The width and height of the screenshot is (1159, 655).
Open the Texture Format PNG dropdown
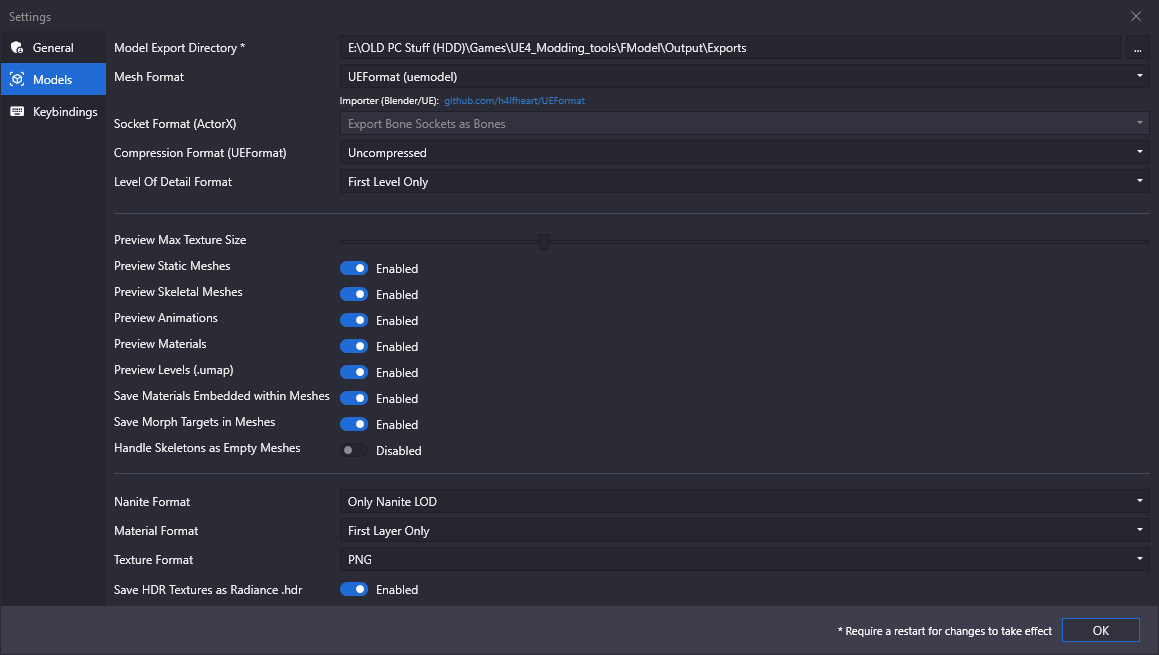click(744, 560)
